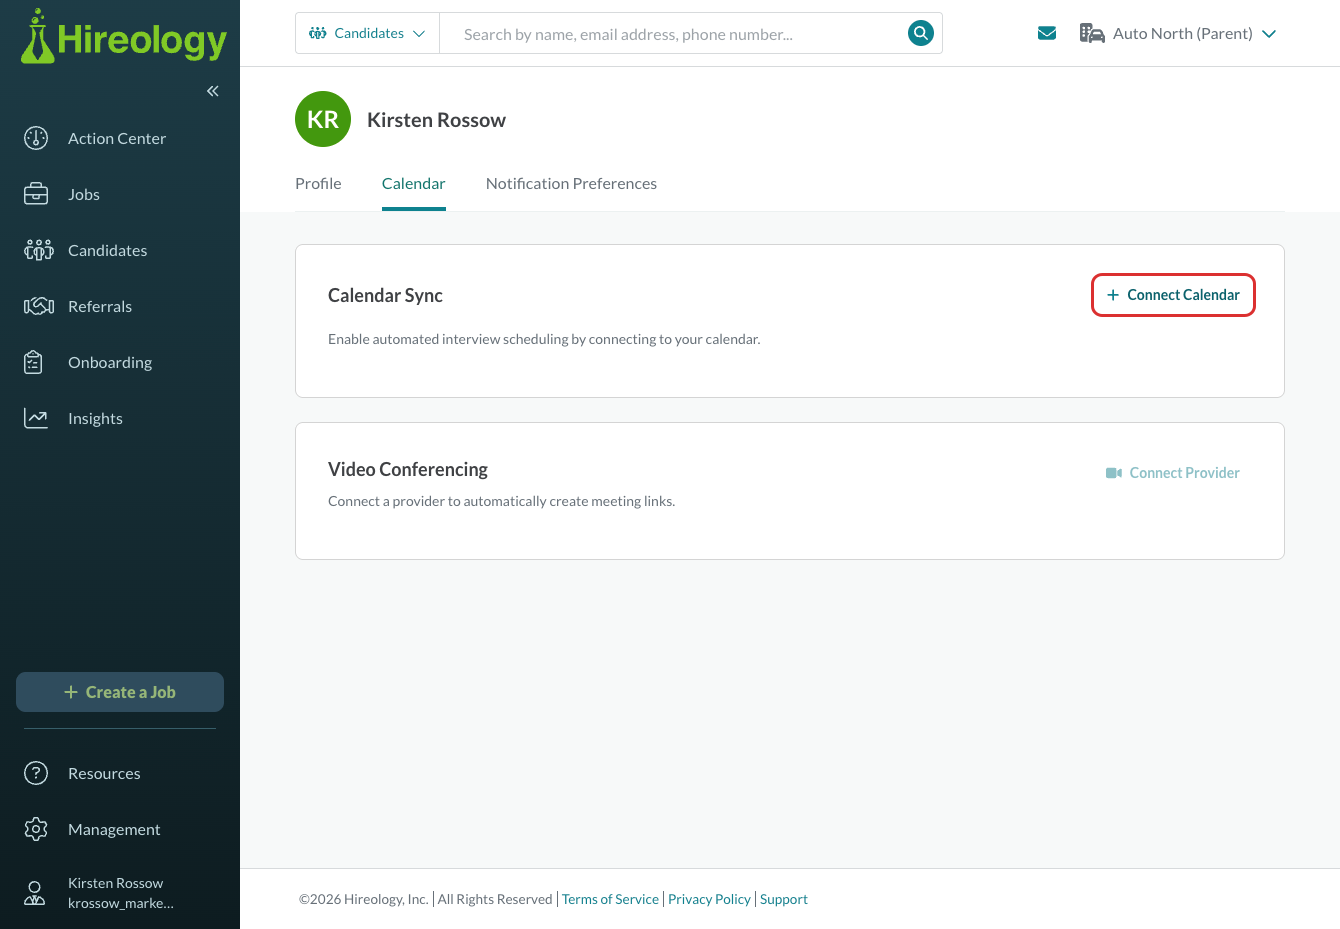Open Jobs from the sidebar
The height and width of the screenshot is (929, 1340).
click(x=84, y=194)
